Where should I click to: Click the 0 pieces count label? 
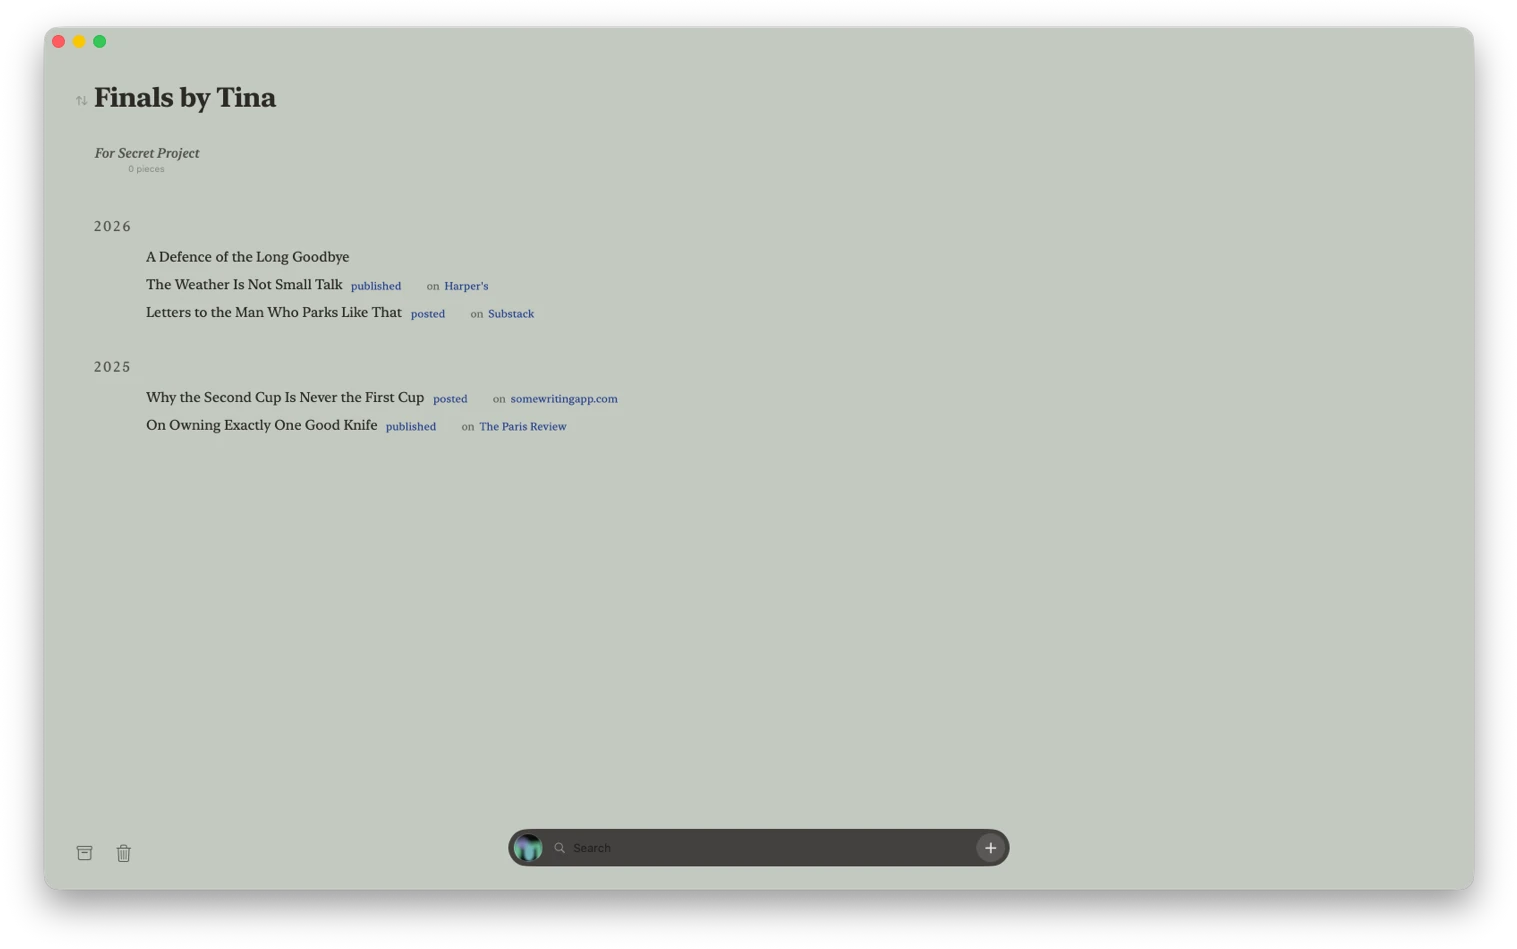[146, 169]
